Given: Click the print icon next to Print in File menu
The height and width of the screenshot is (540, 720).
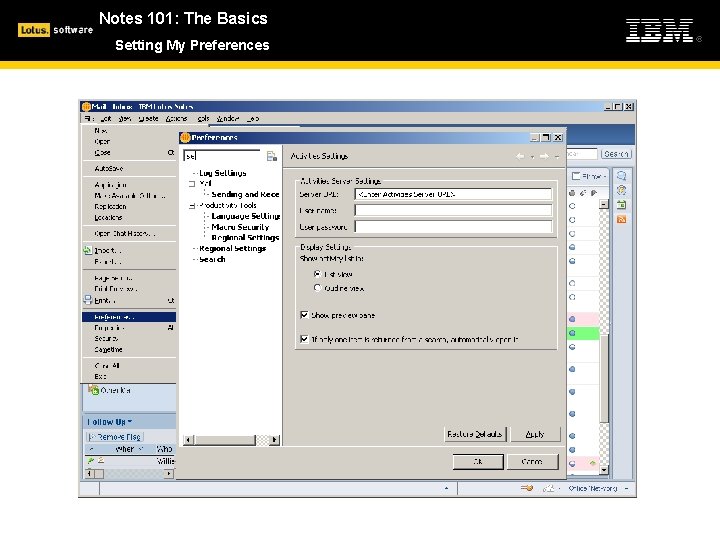Looking at the screenshot, I should click(88, 300).
